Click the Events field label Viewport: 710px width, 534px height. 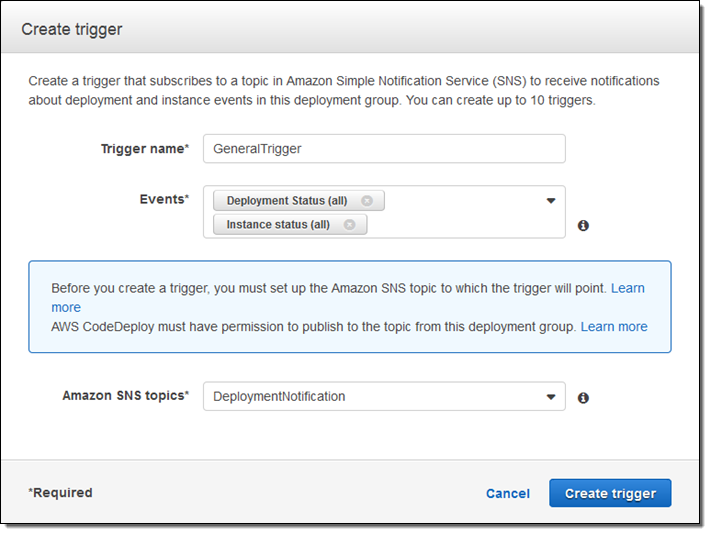[x=164, y=199]
